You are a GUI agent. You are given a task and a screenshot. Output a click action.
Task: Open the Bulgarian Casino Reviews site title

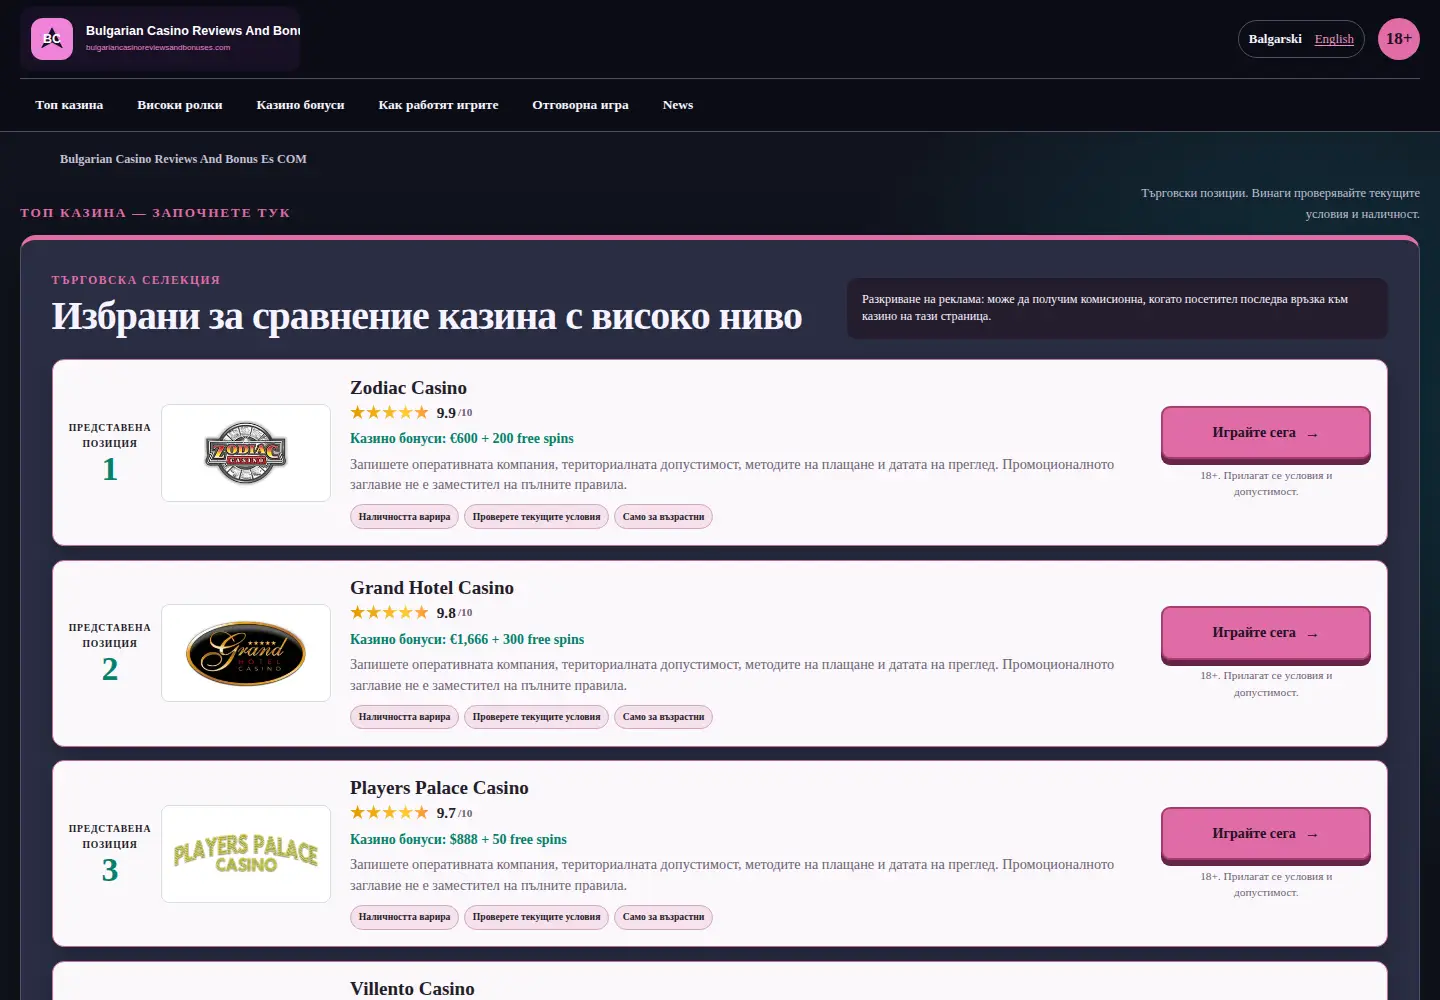tap(193, 31)
